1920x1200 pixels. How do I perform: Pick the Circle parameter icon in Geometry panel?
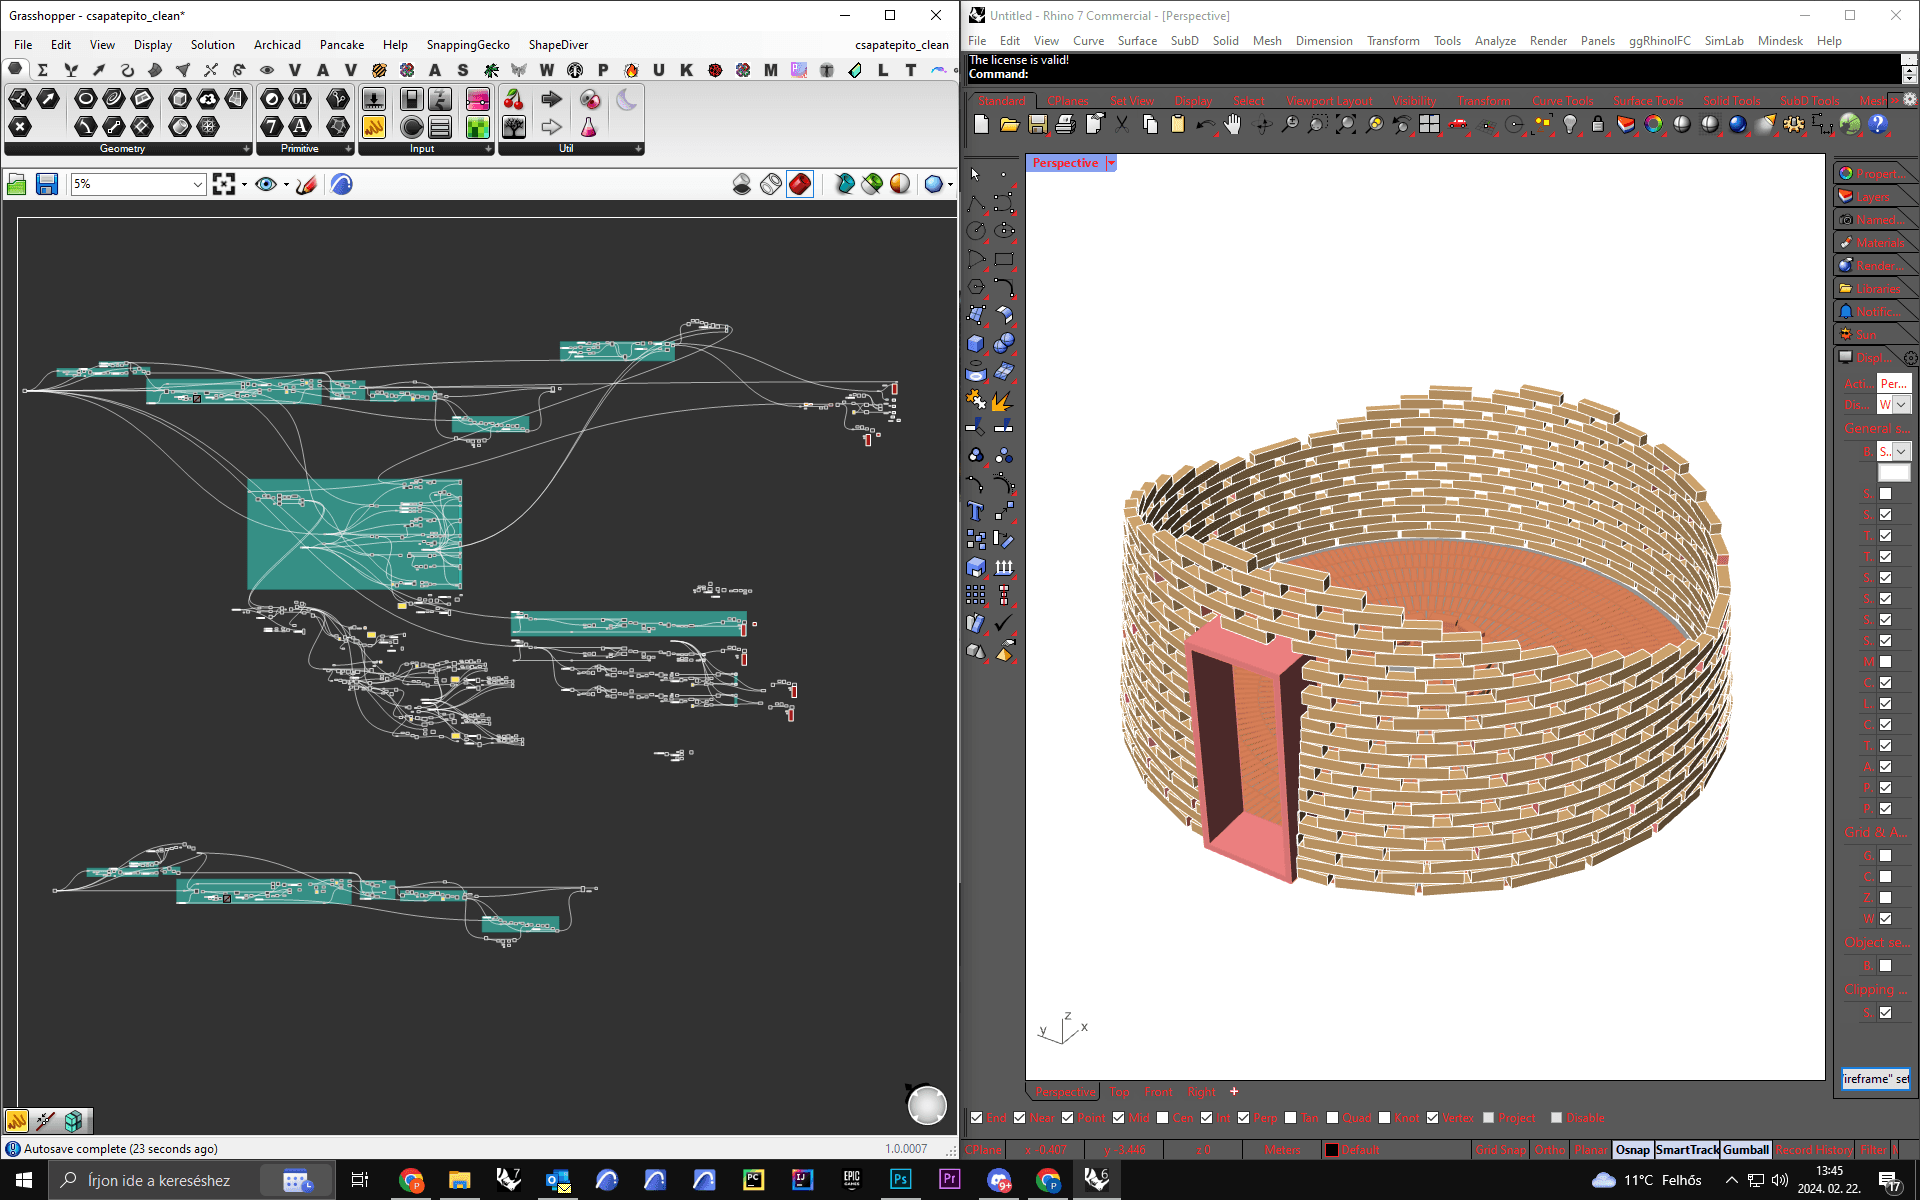tap(86, 98)
